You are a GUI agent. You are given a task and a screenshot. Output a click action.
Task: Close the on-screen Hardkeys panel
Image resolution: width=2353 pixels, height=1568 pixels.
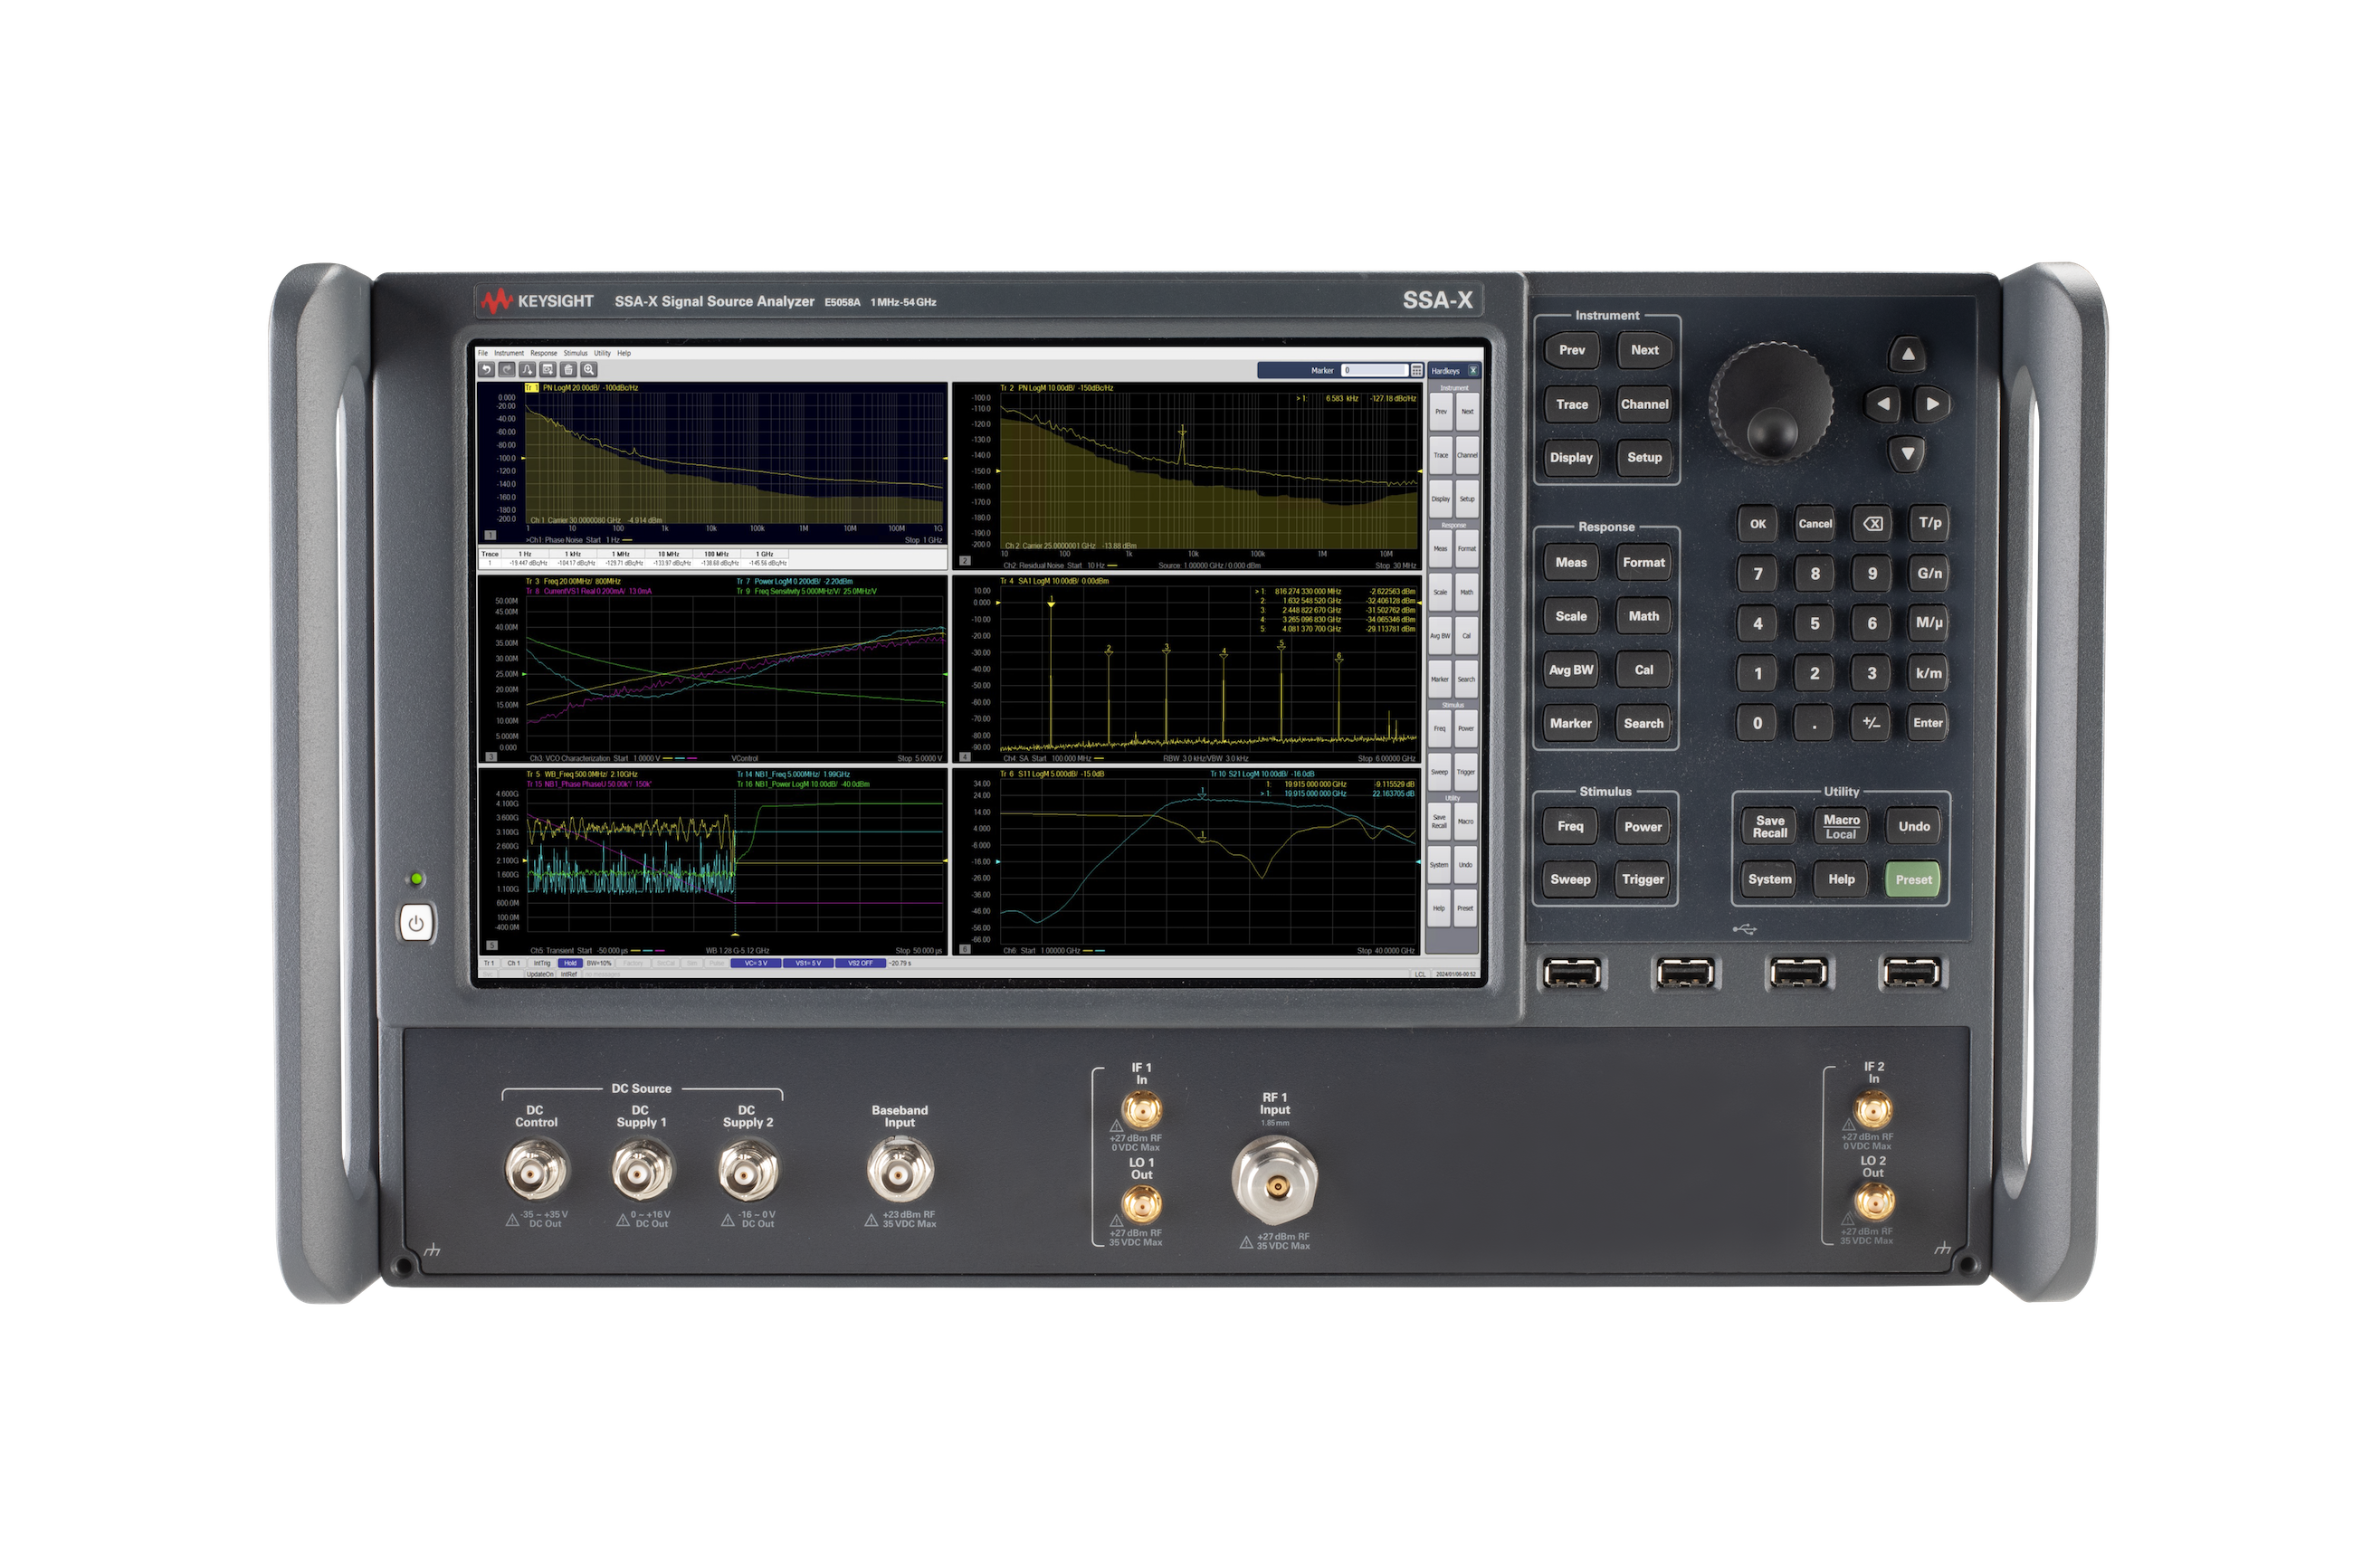click(1472, 371)
